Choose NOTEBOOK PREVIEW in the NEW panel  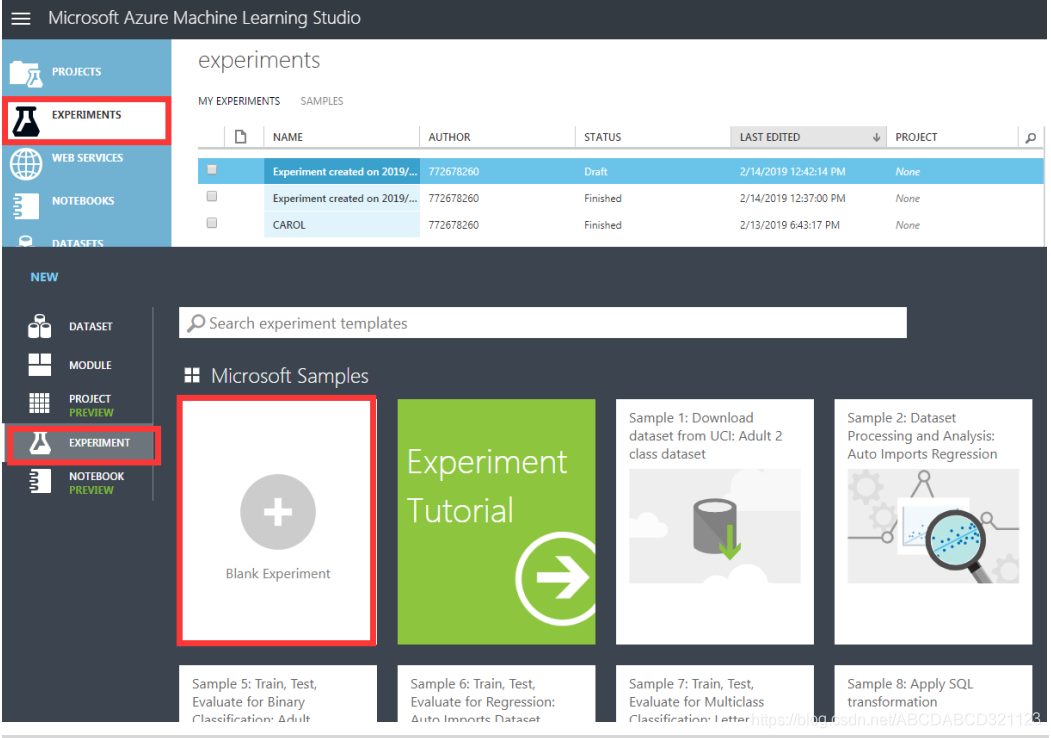(97, 483)
